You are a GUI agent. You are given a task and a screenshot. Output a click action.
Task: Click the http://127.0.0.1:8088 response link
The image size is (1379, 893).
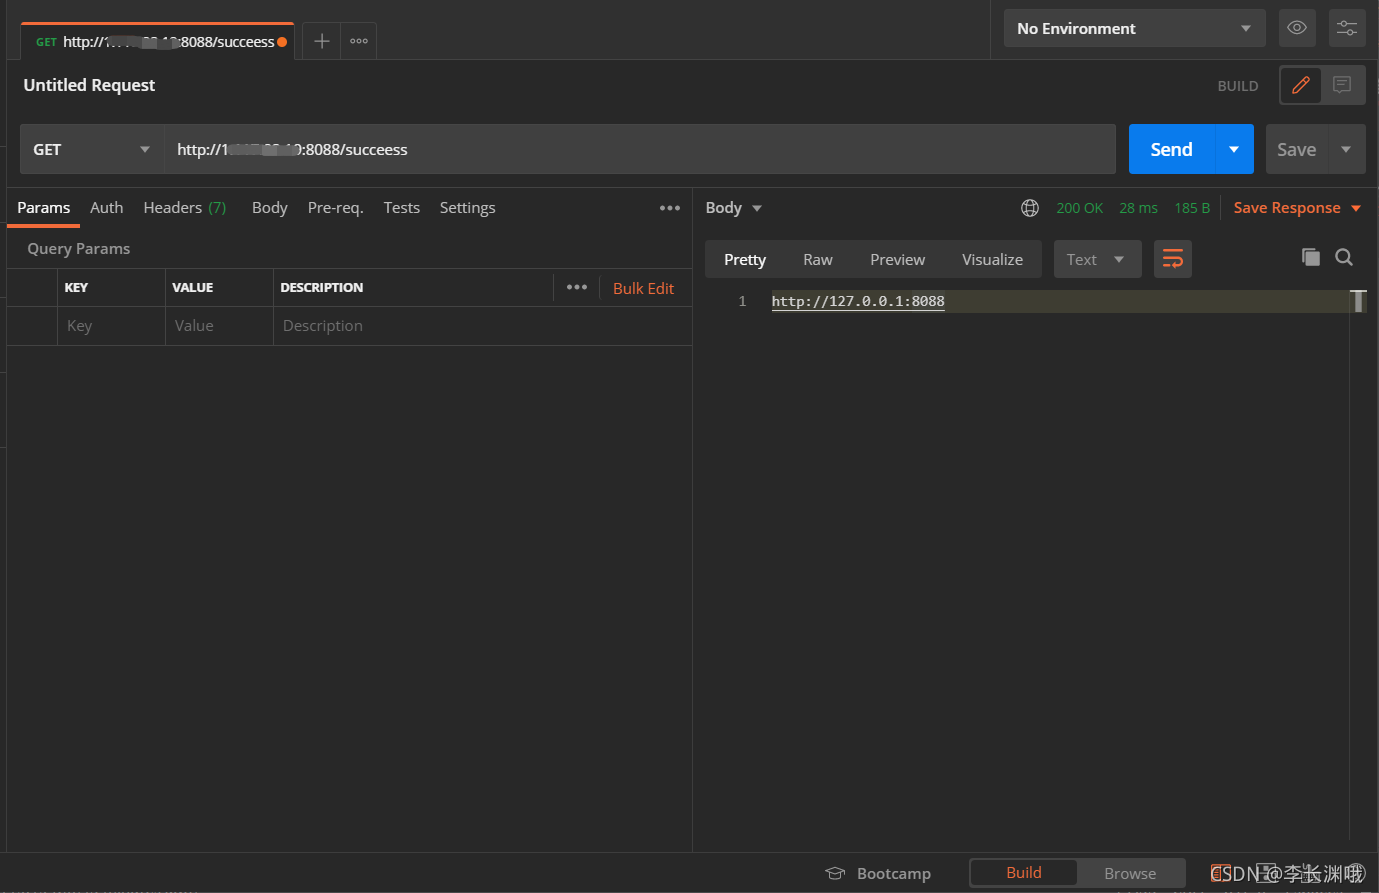pyautogui.click(x=858, y=301)
